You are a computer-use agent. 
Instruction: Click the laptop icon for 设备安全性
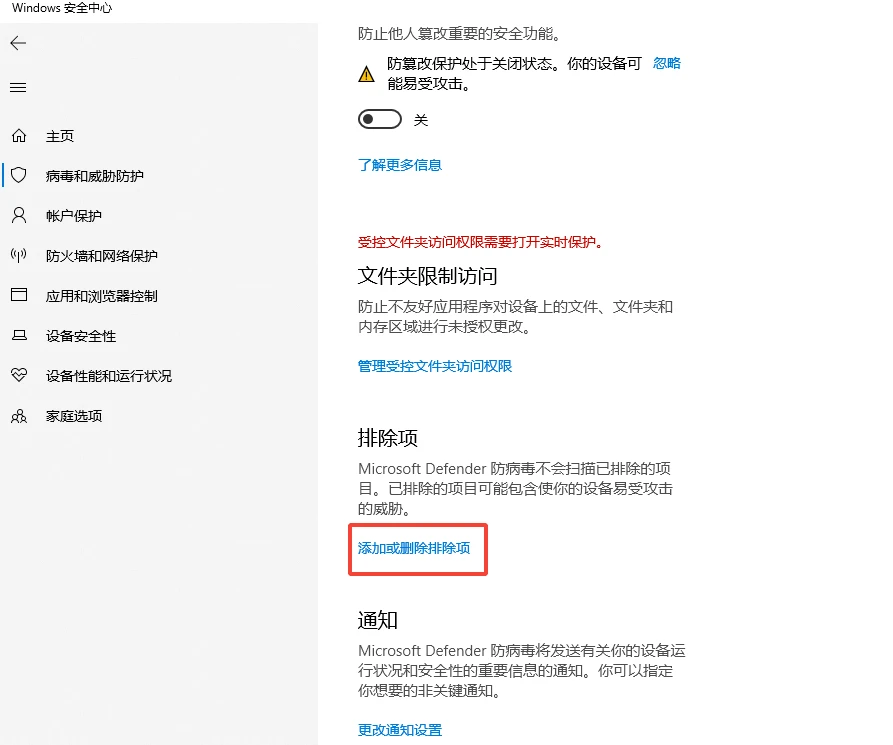point(19,335)
